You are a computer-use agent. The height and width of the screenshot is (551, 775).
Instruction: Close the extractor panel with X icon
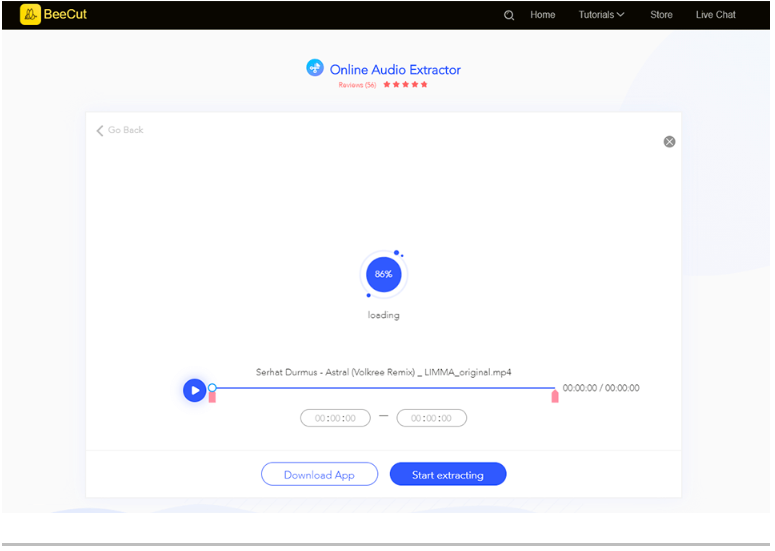coord(669,142)
